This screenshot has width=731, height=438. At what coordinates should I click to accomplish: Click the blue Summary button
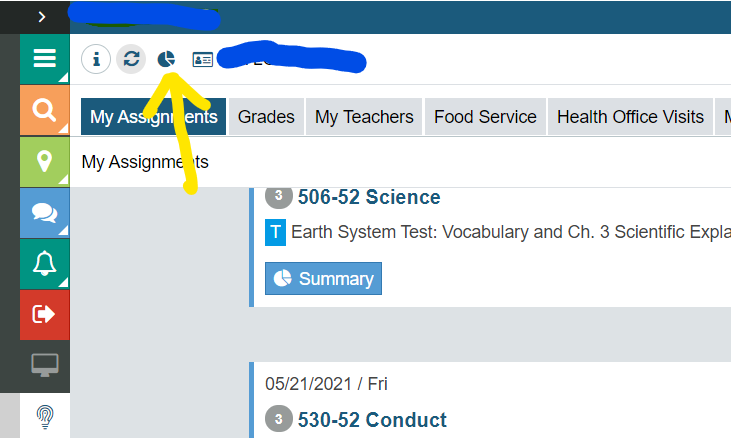[324, 279]
